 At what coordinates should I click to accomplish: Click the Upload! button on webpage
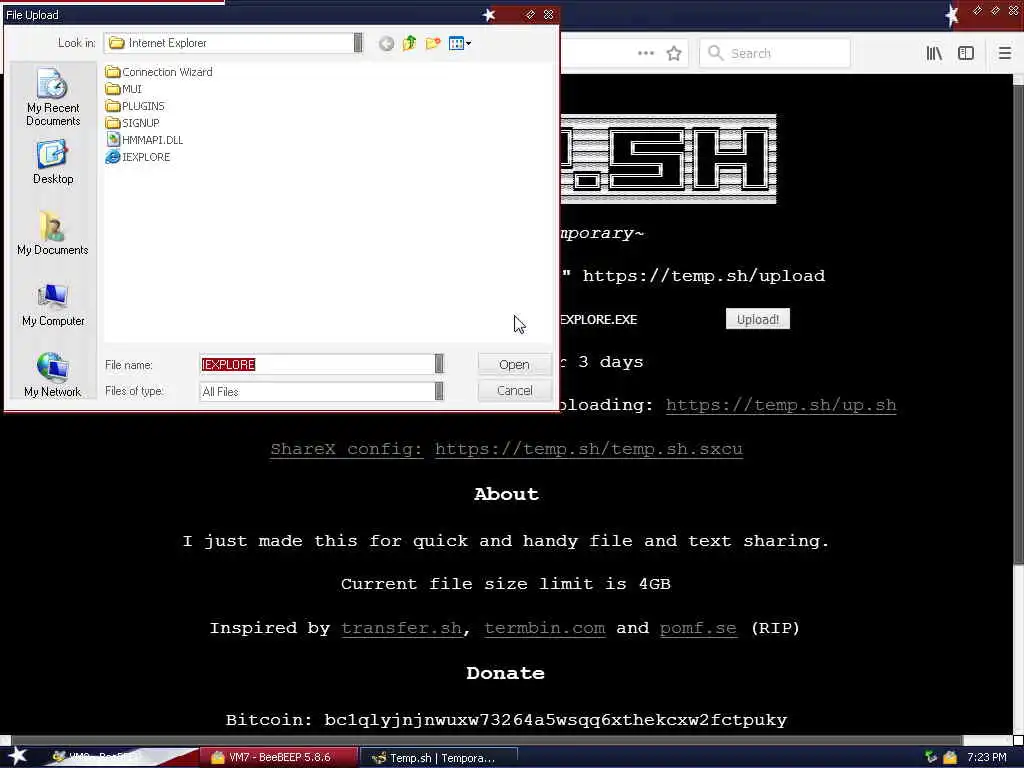click(x=758, y=319)
